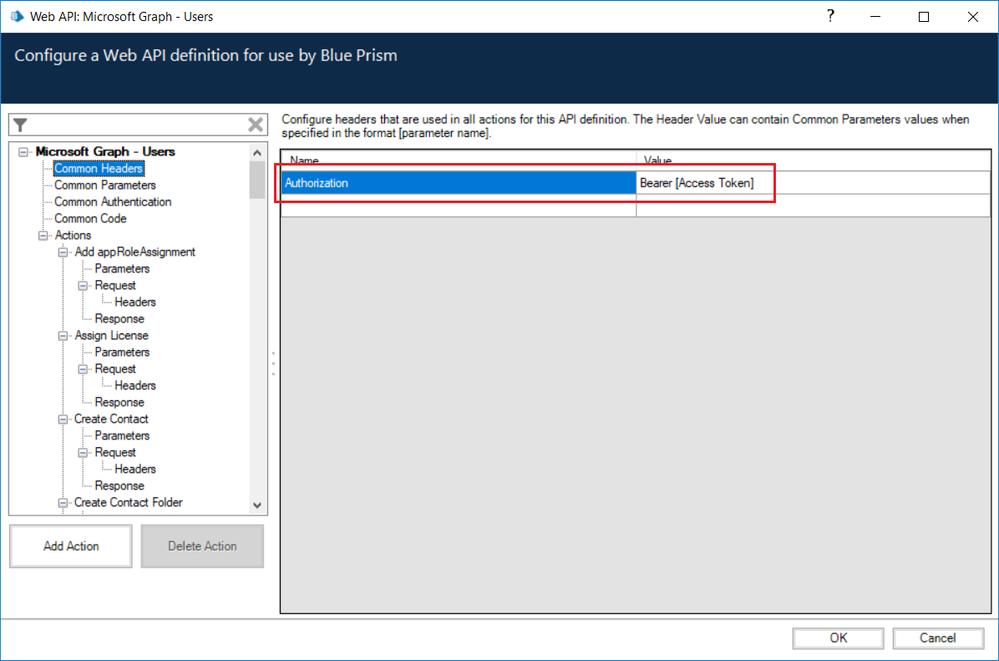Collapse the Add appRoleAssignment node
This screenshot has height=661, width=999.
63,252
